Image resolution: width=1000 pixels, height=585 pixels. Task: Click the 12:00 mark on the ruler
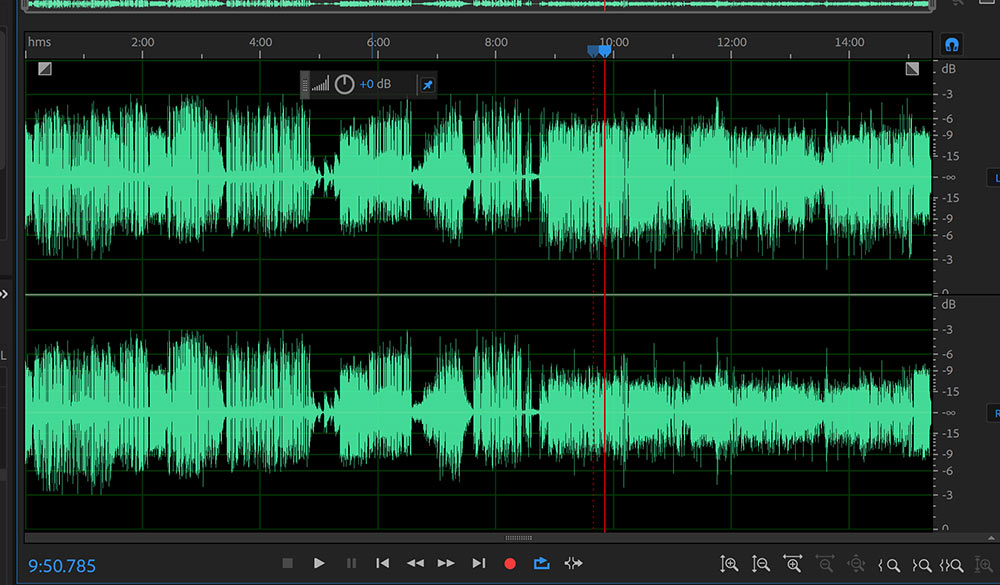(x=732, y=42)
